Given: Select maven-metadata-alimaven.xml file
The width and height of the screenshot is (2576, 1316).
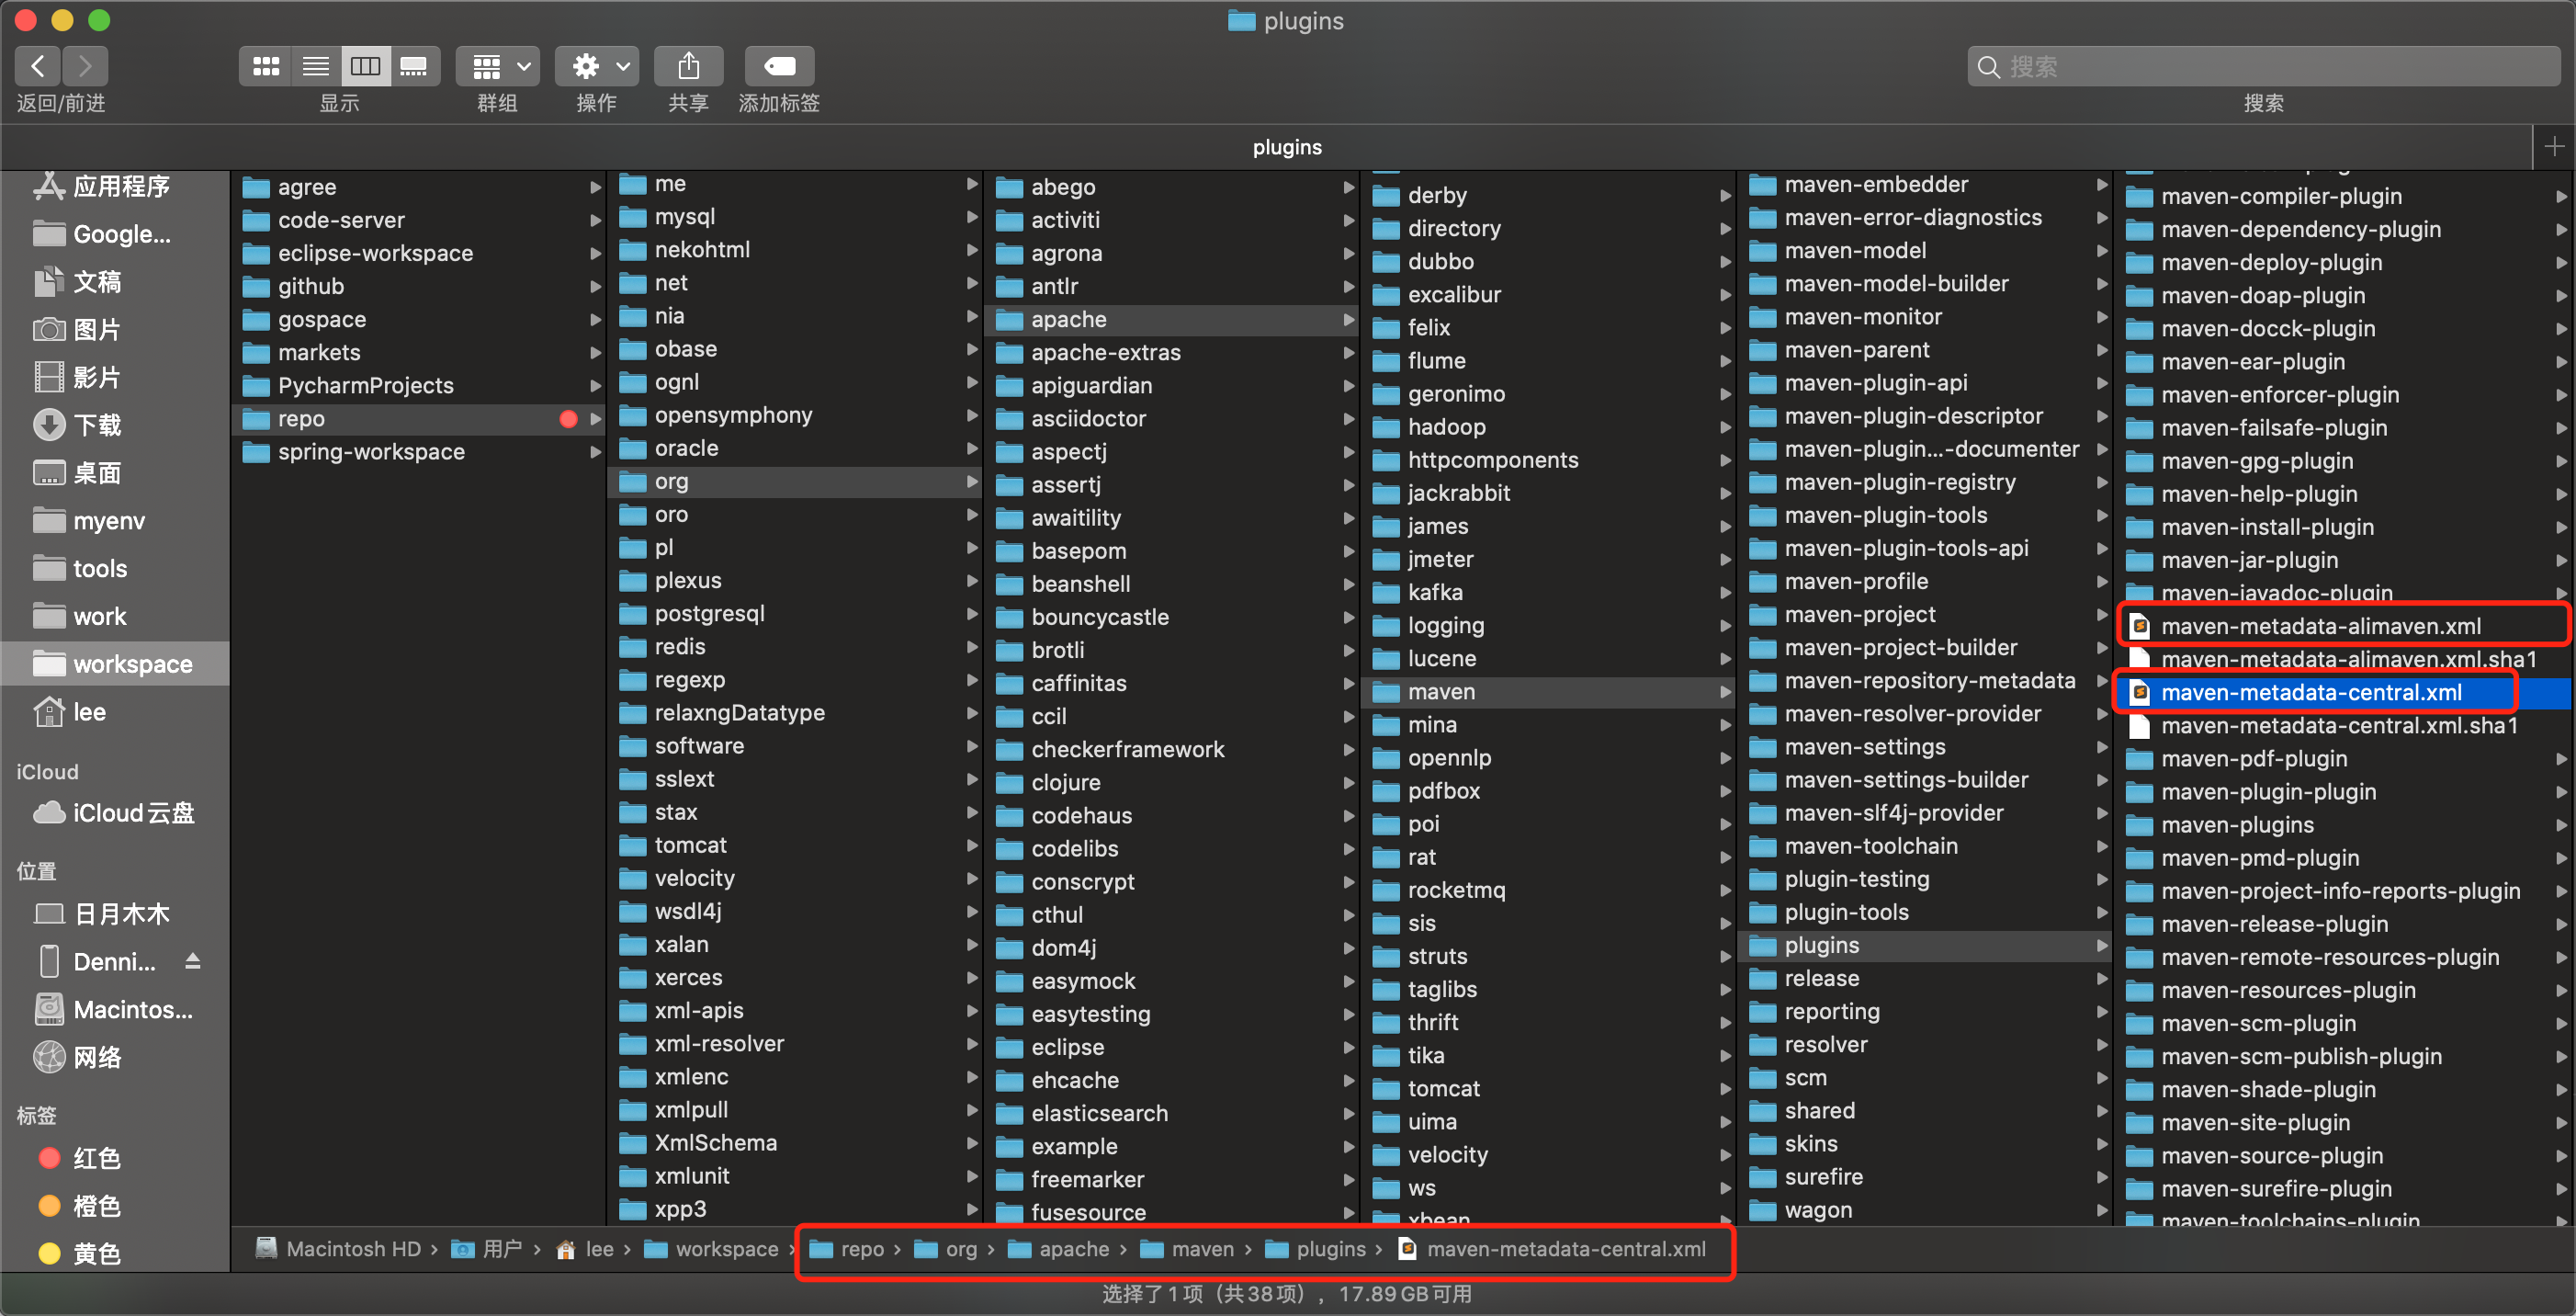Looking at the screenshot, I should 2320,626.
